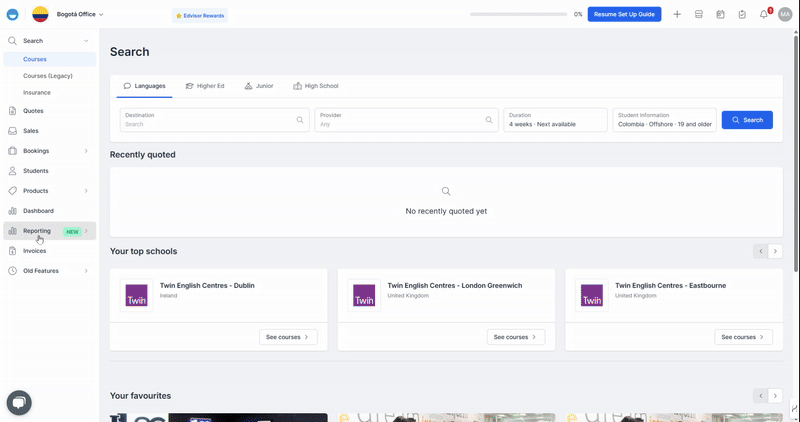Click the Twin English Centres - Dublin title
The image size is (800, 422).
(x=207, y=286)
